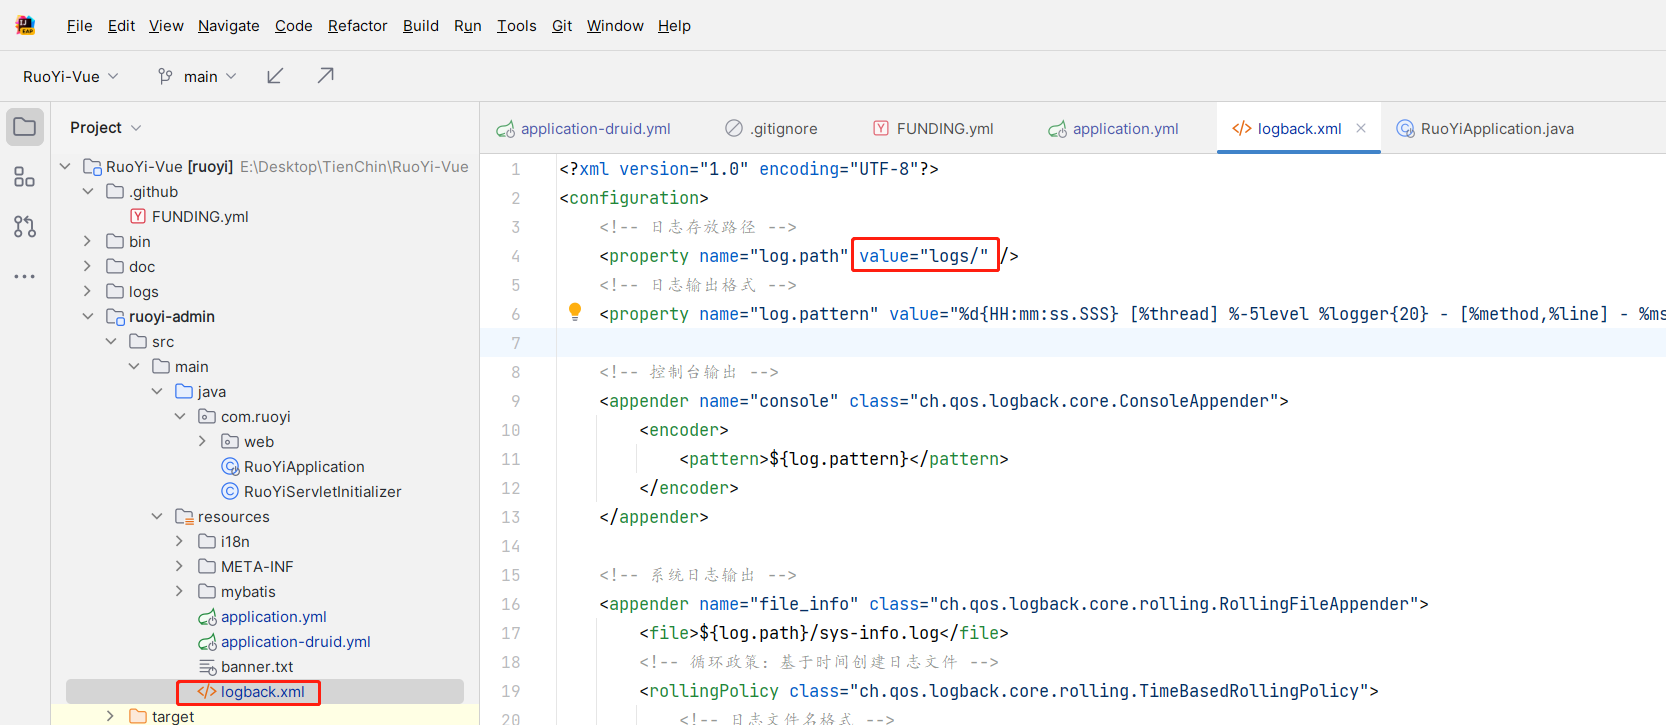1666x725 pixels.
Task: Click the Update Project incoming arrow icon
Action: tap(275, 76)
